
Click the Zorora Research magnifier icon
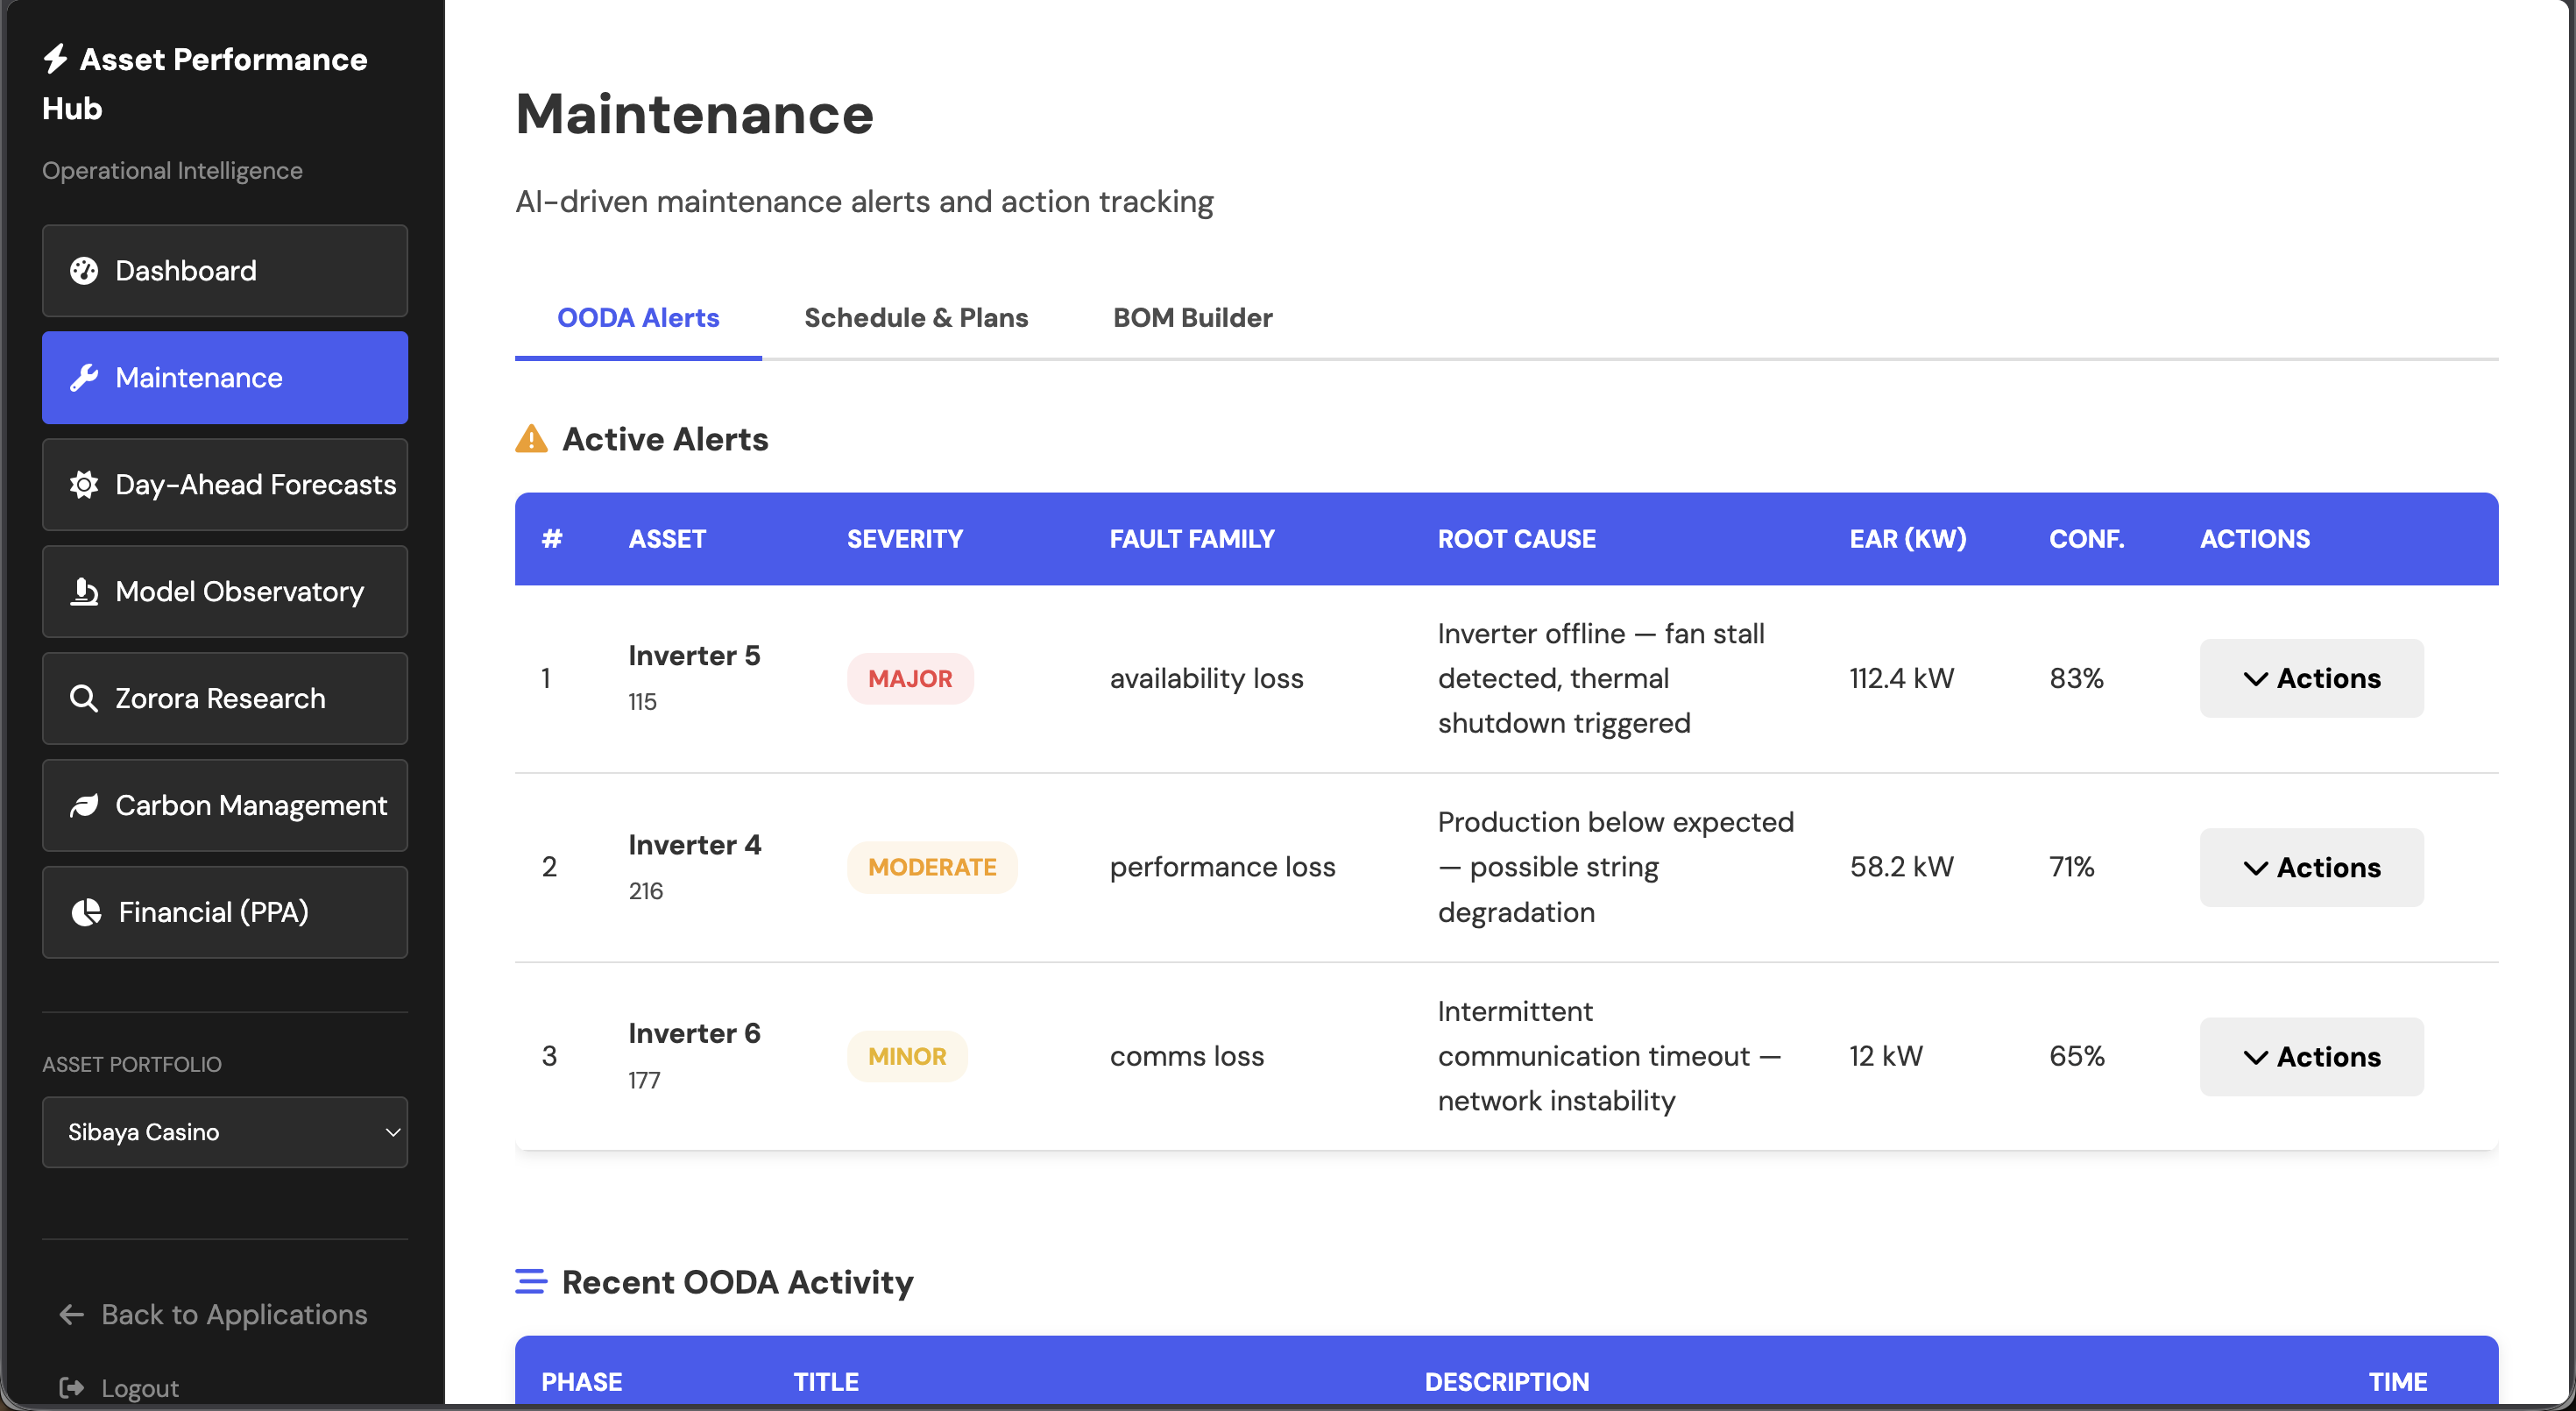pos(84,698)
